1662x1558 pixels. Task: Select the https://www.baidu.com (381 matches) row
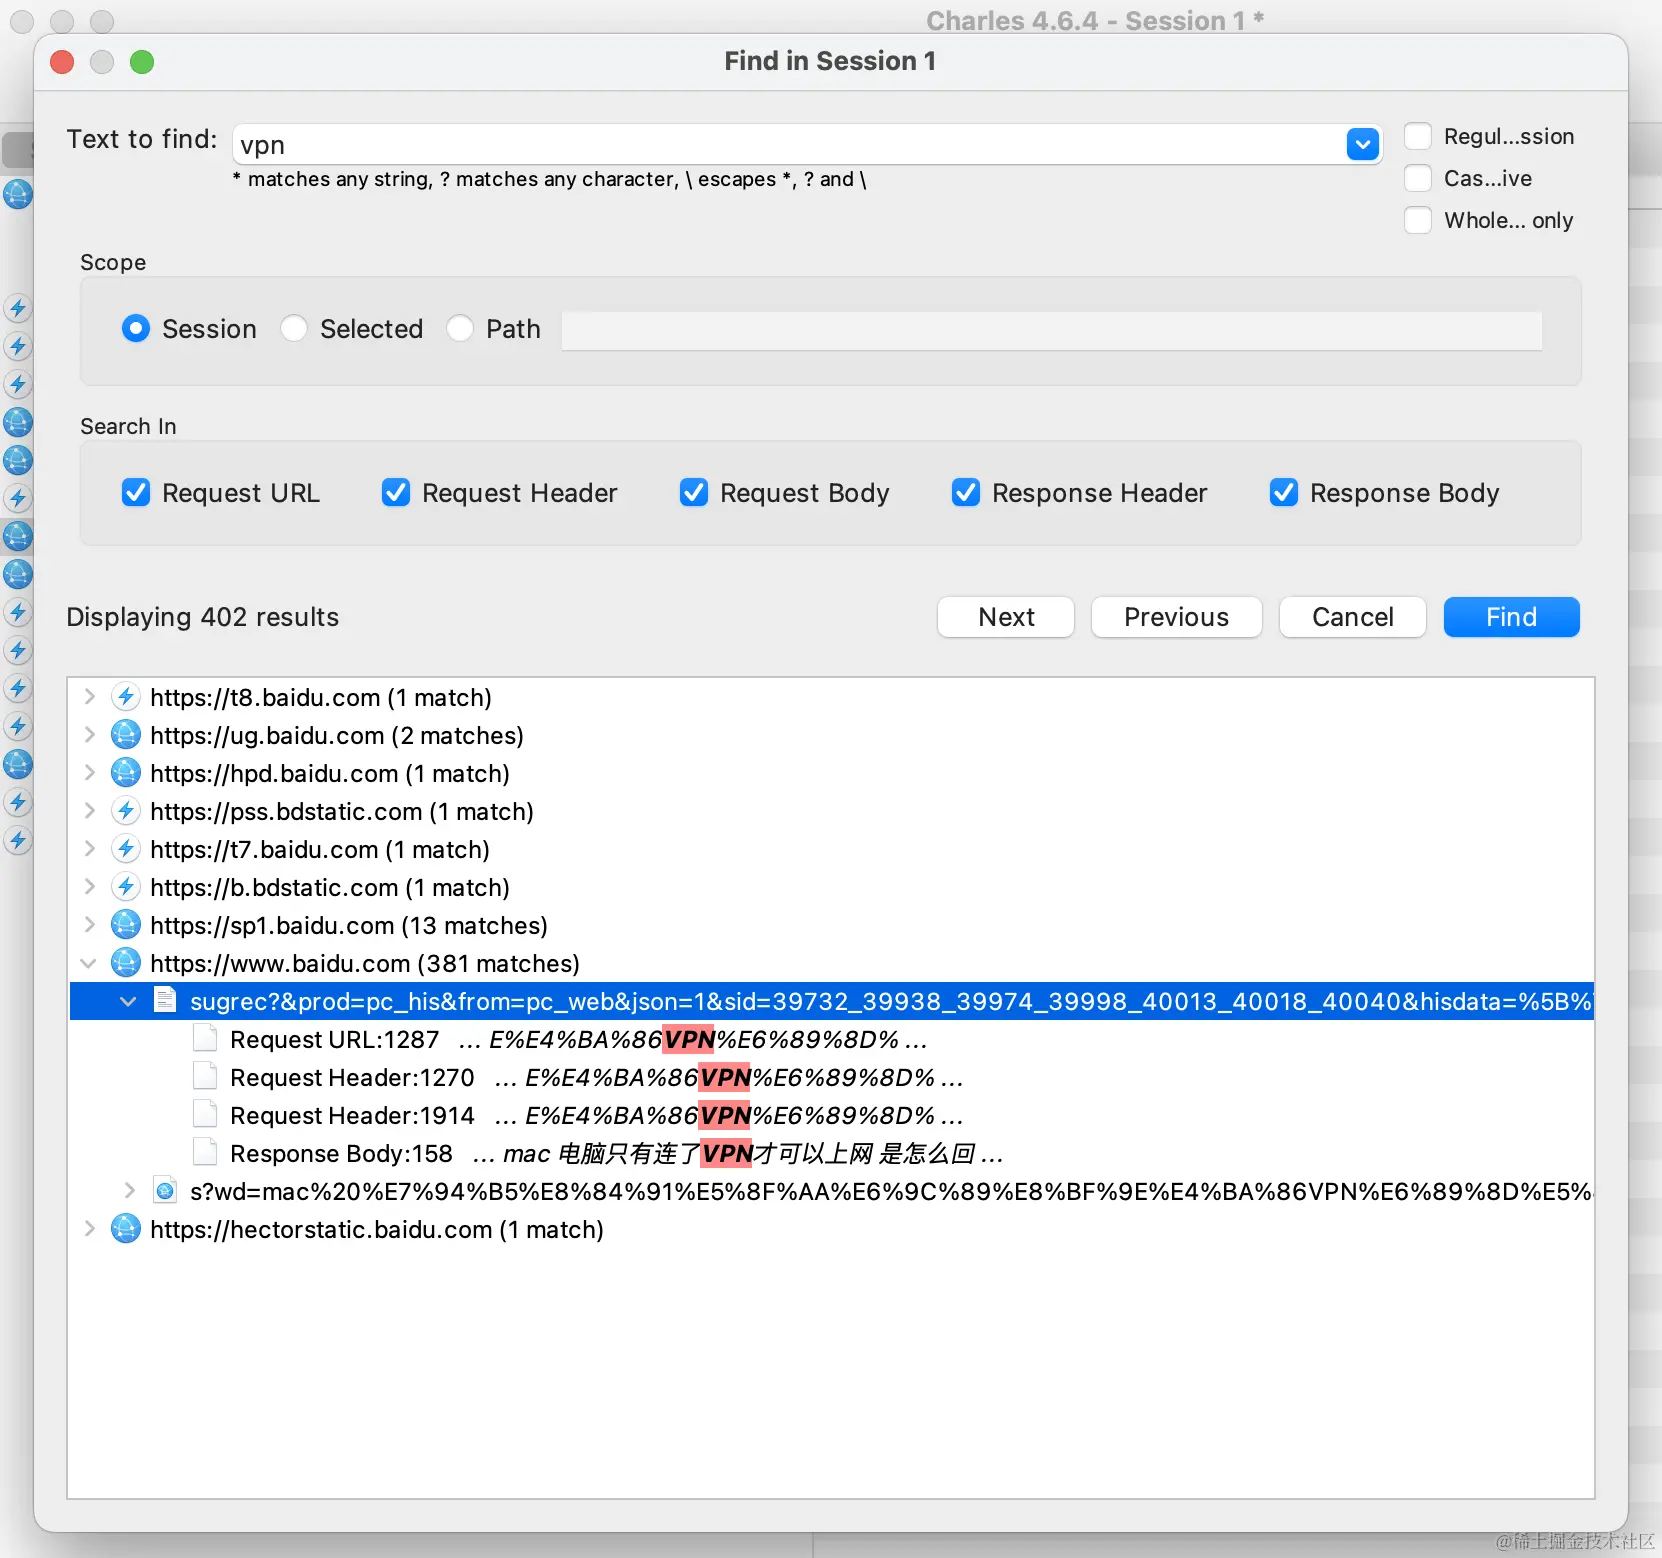click(x=832, y=963)
